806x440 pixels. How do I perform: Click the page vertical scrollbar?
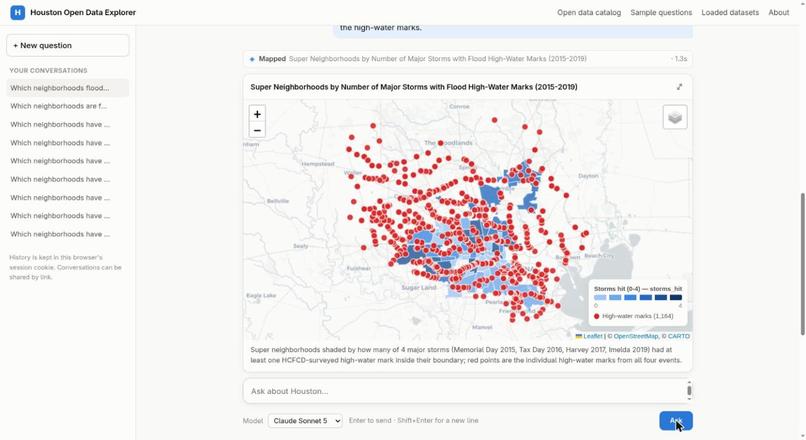click(x=802, y=264)
